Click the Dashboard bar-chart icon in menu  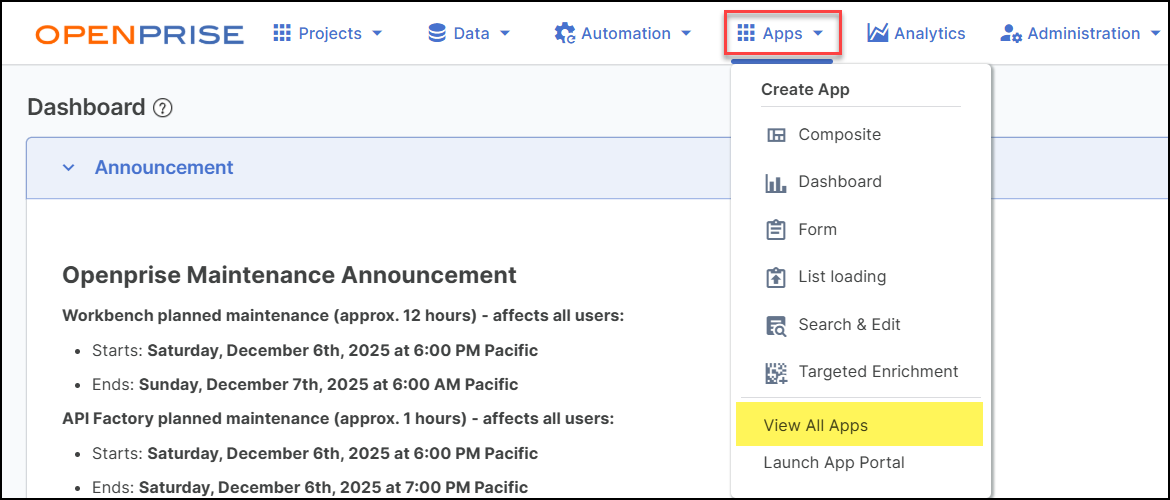coord(776,183)
